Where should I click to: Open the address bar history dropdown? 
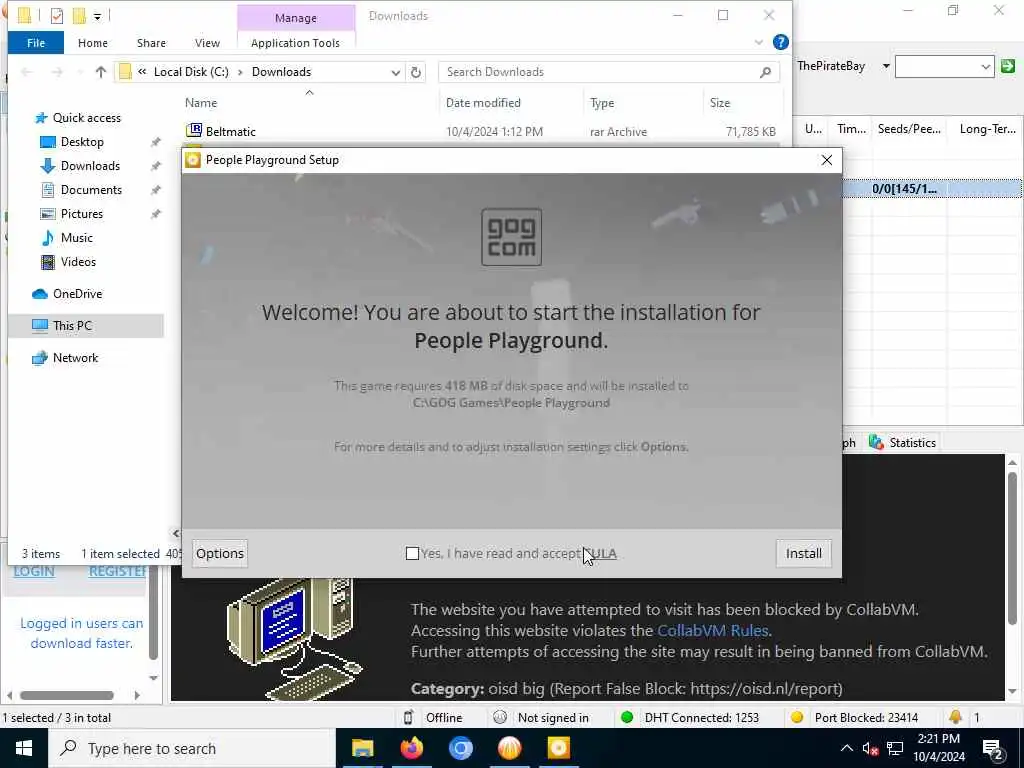(x=396, y=72)
